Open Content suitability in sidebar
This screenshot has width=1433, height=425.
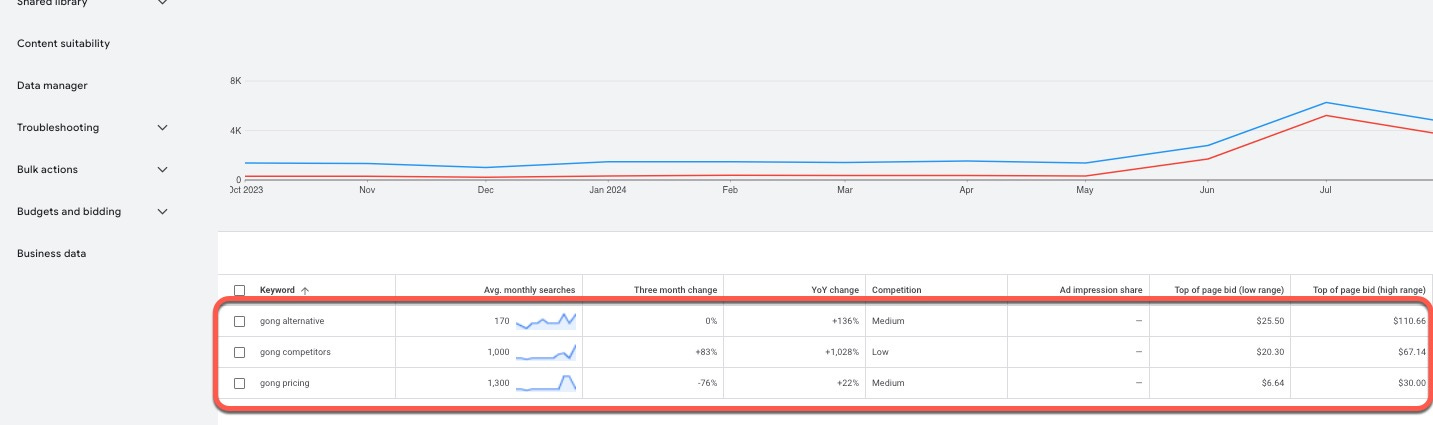click(x=64, y=44)
